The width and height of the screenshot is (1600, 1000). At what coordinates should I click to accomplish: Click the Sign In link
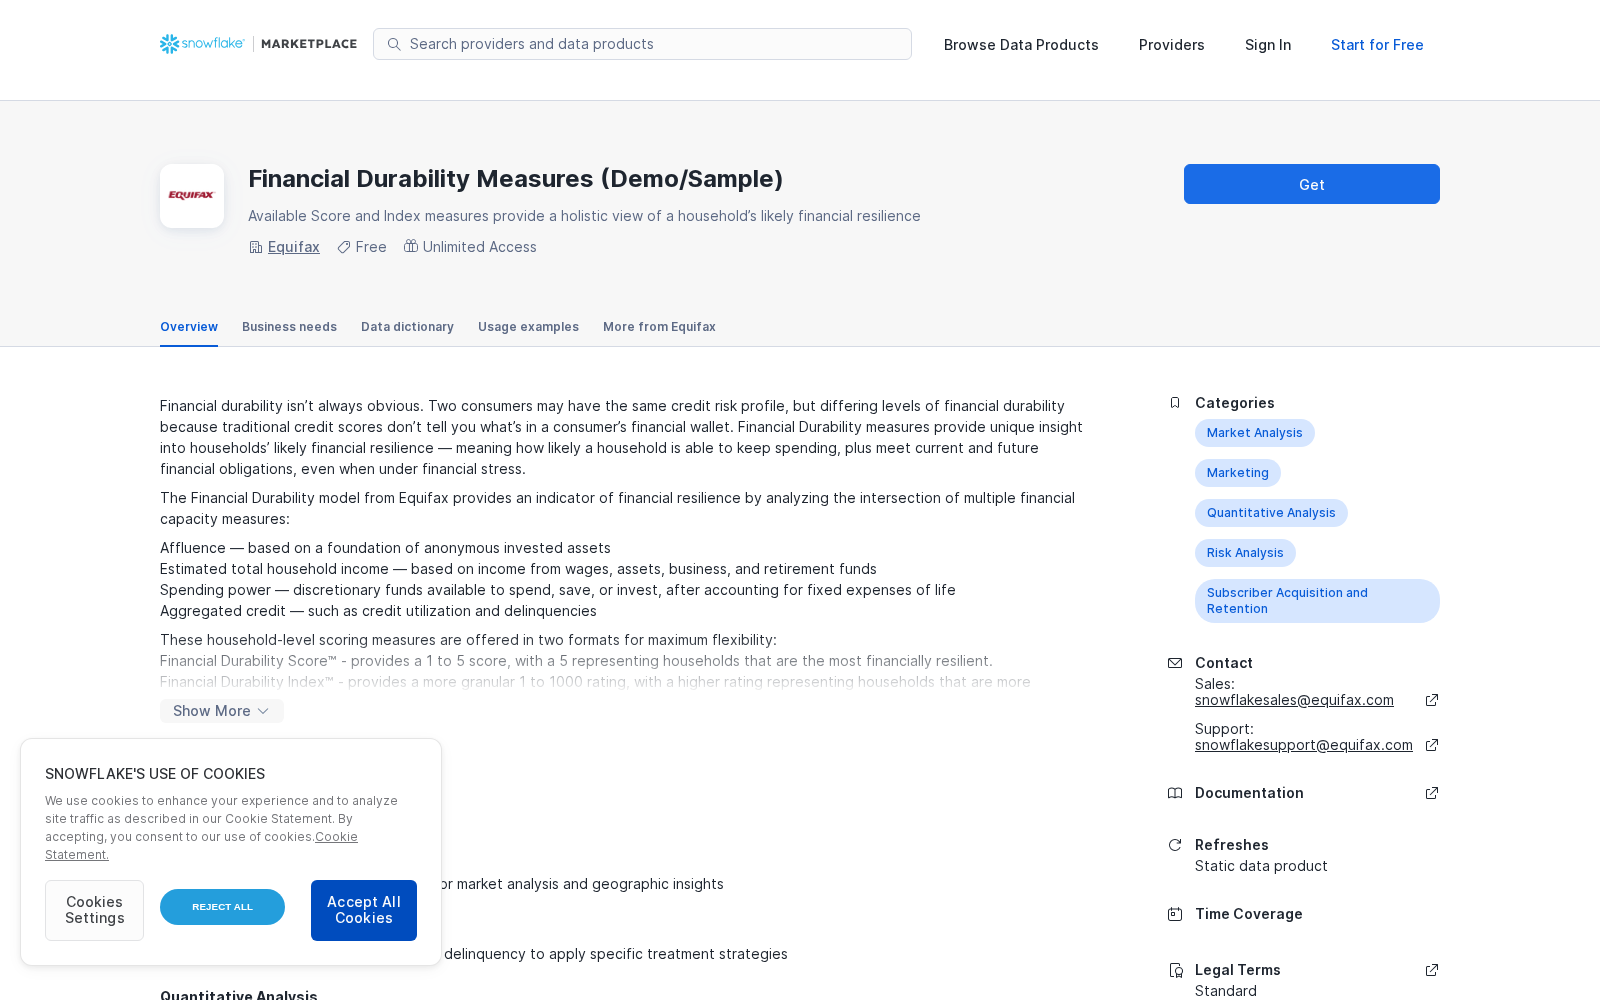1268,45
